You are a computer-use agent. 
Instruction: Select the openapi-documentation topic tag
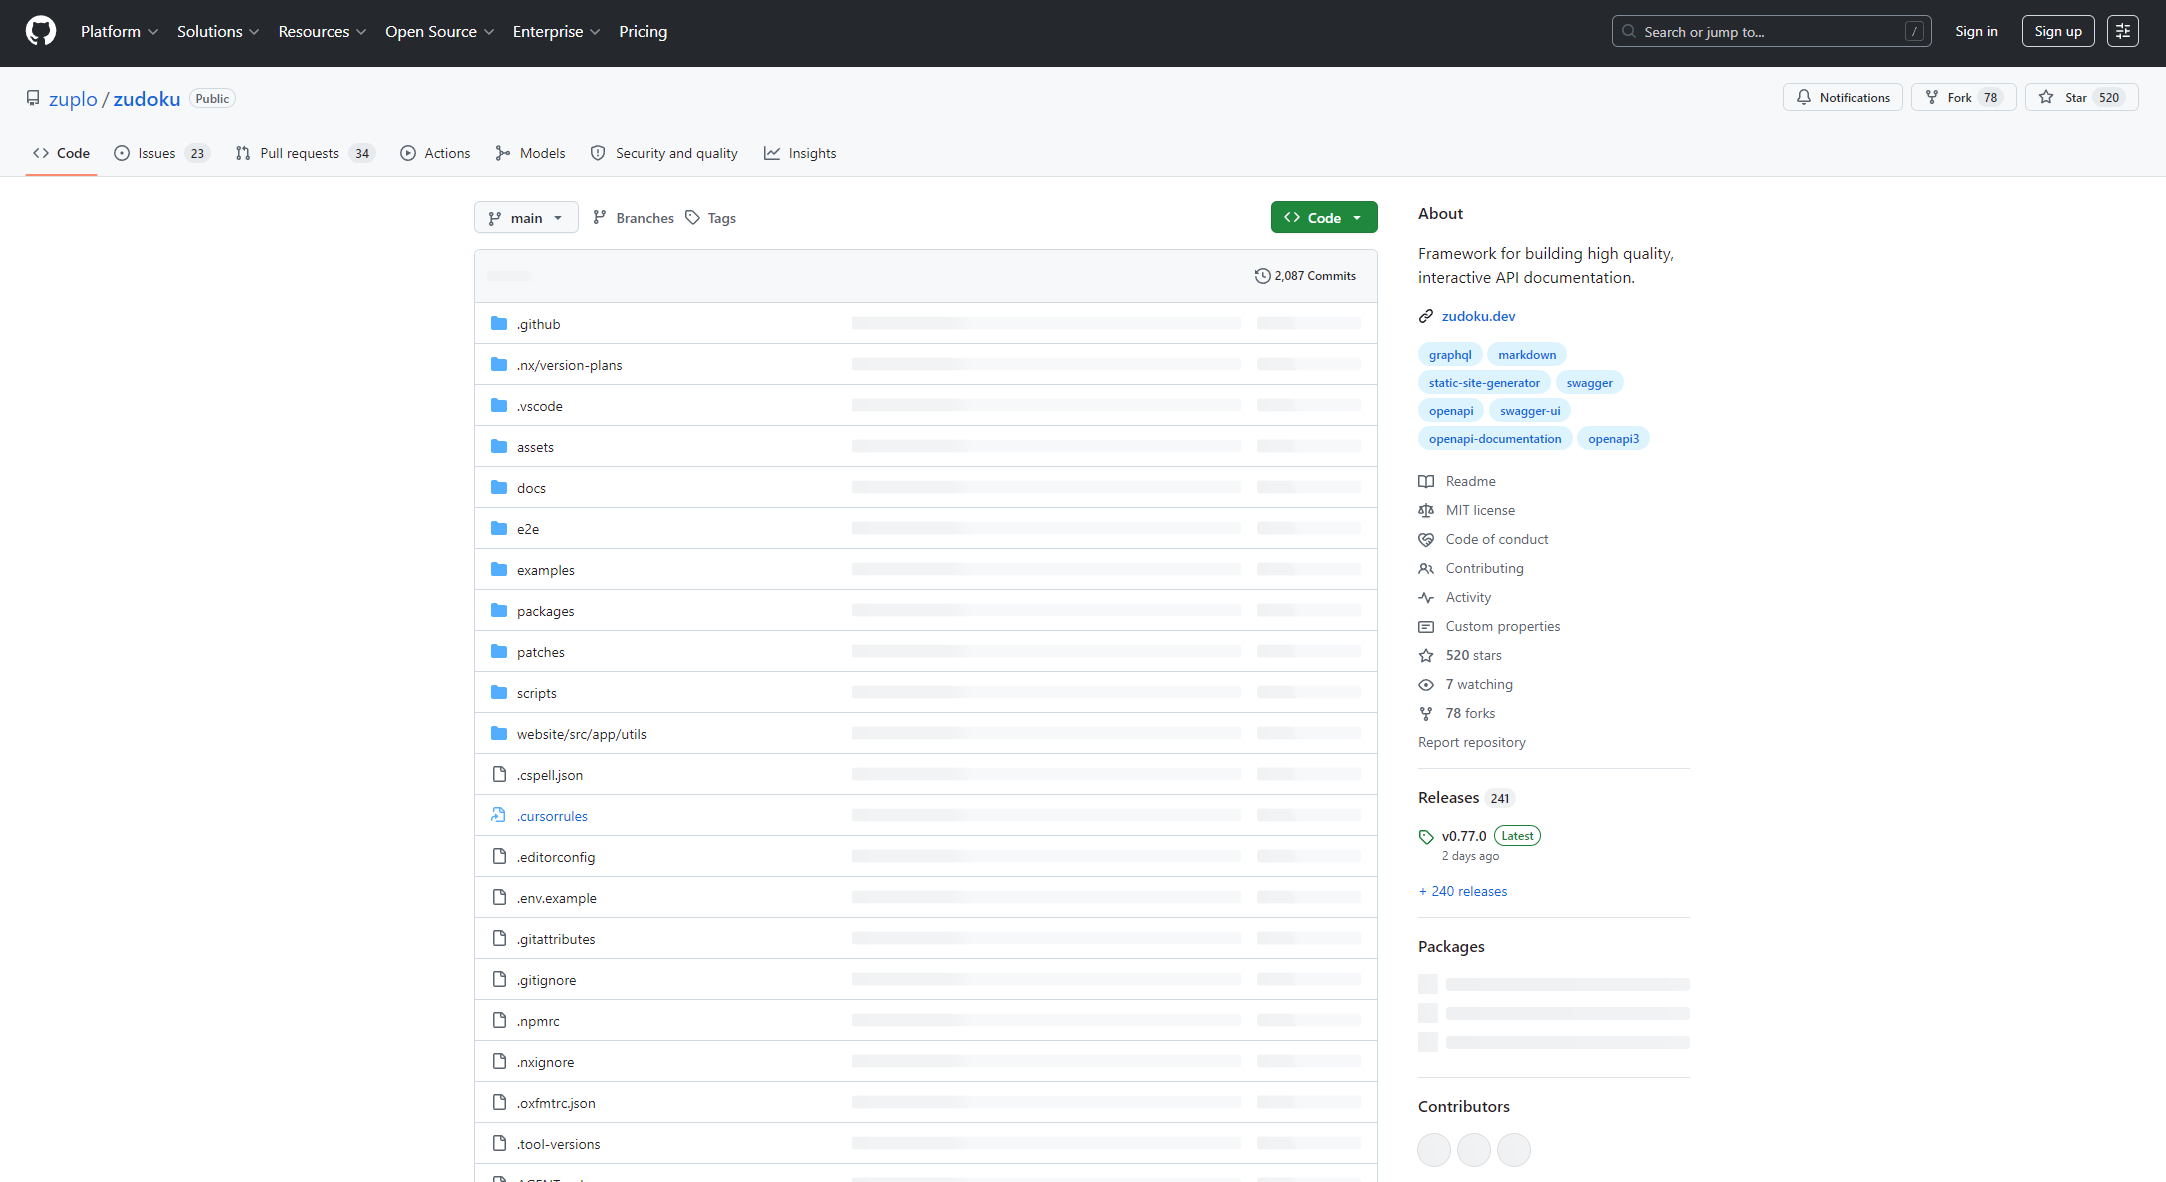click(x=1495, y=439)
